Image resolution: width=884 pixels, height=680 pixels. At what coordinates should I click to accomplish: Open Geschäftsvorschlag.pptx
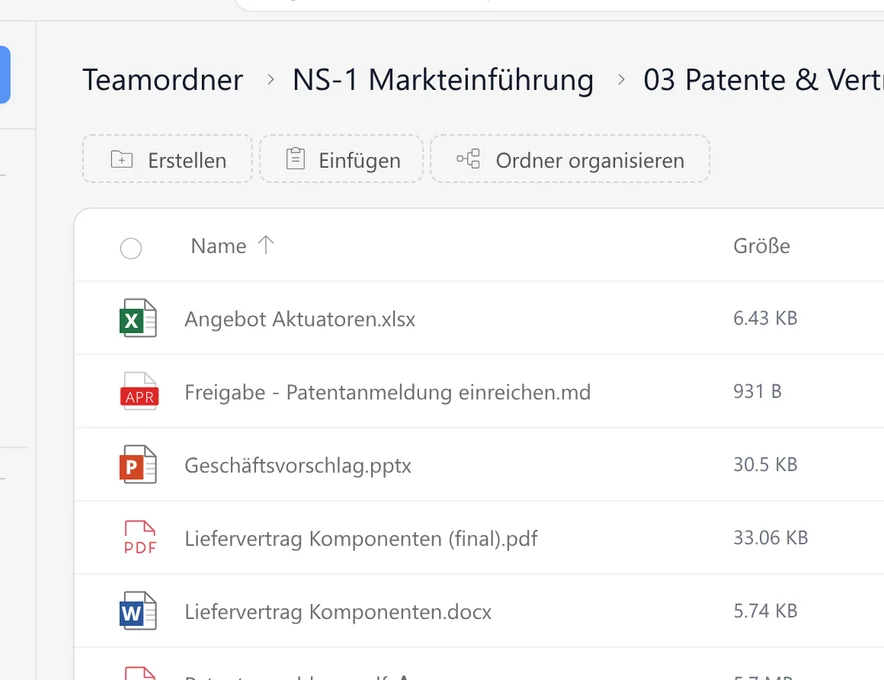(x=298, y=466)
